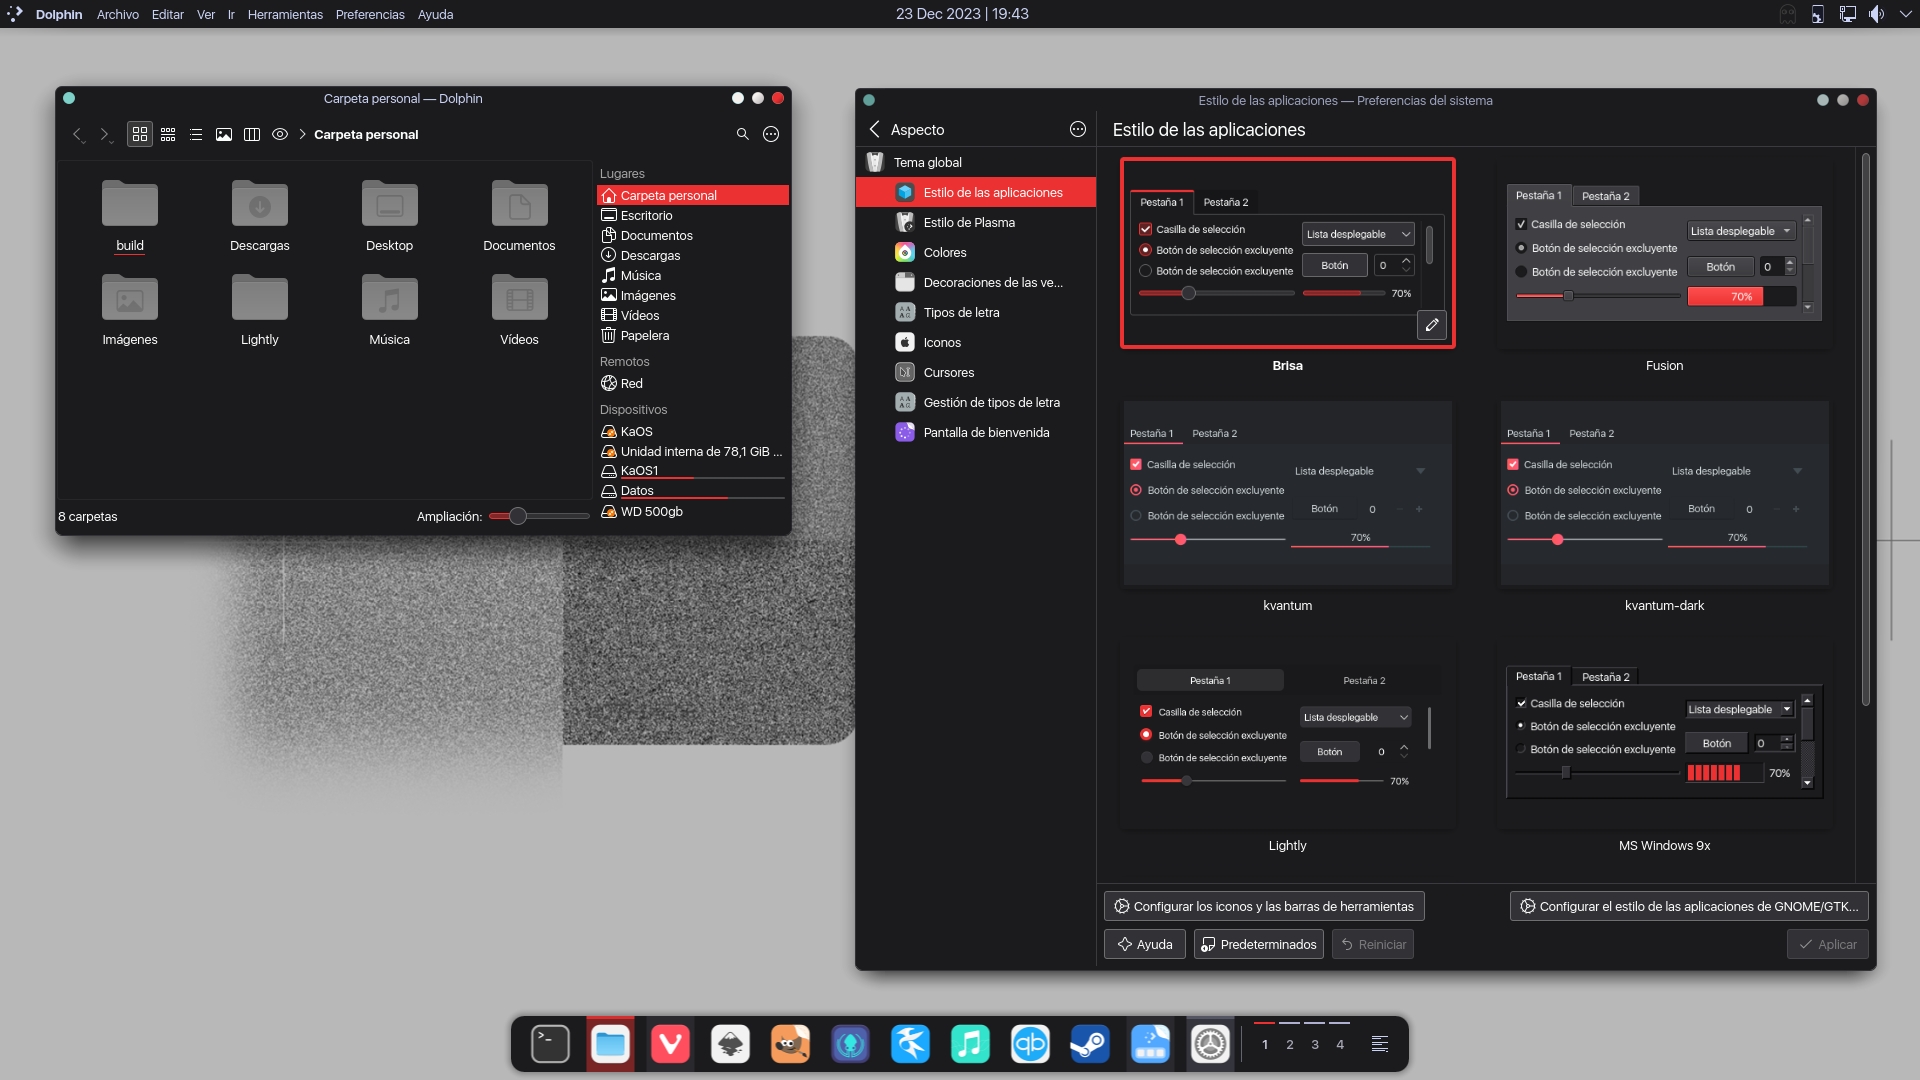Open the Lightly folder

point(260,310)
